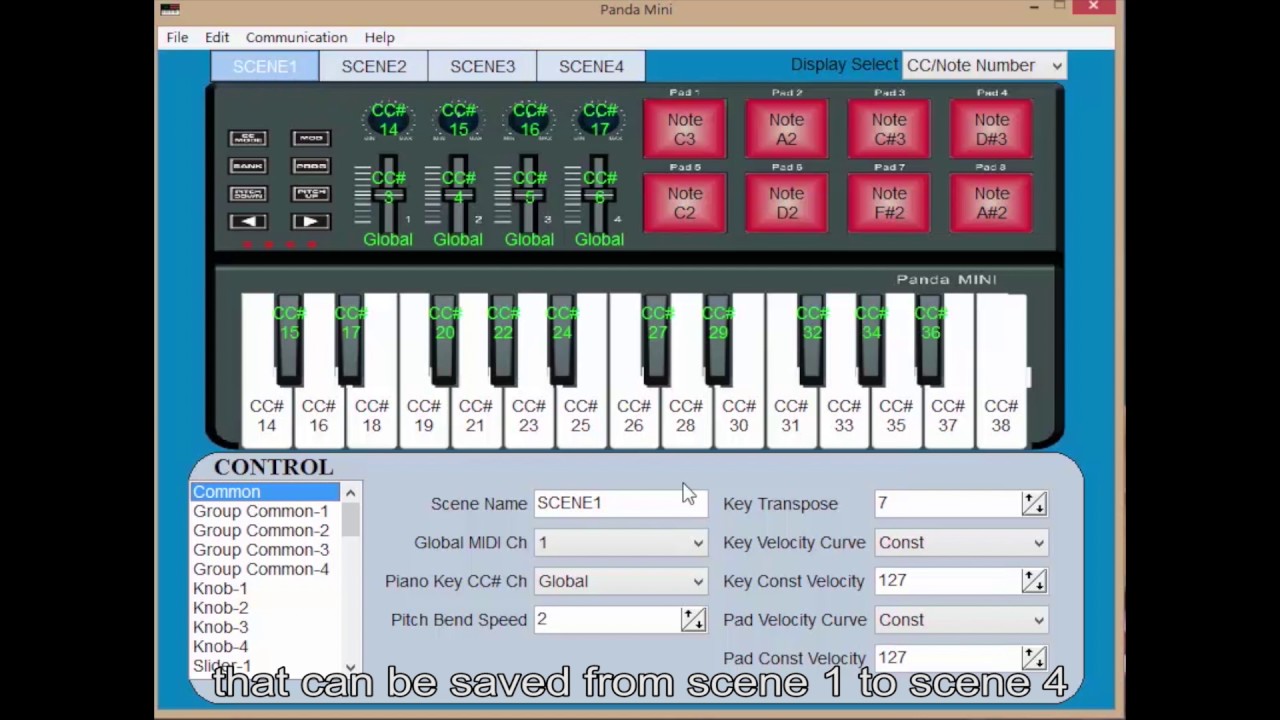Open the Piano Key CC# Ch dropdown
Image resolution: width=1280 pixels, height=720 pixels.
pos(621,581)
